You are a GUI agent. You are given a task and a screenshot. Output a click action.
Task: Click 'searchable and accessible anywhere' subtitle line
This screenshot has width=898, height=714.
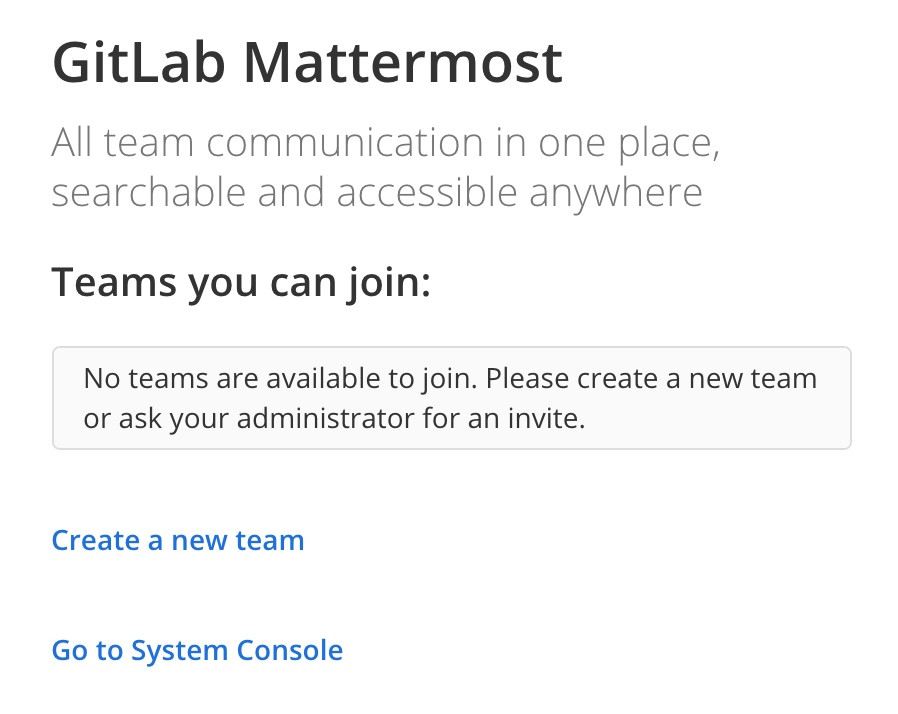pos(376,192)
